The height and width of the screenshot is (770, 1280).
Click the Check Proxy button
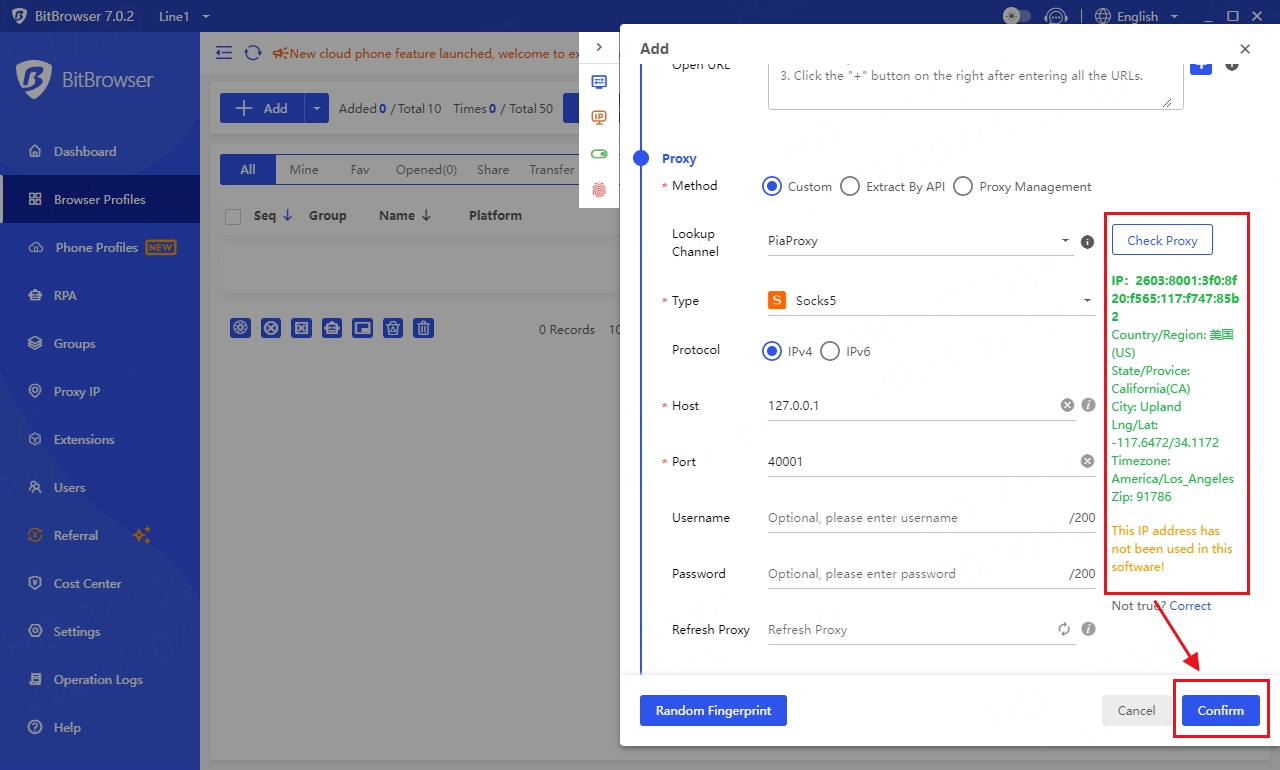point(1162,240)
